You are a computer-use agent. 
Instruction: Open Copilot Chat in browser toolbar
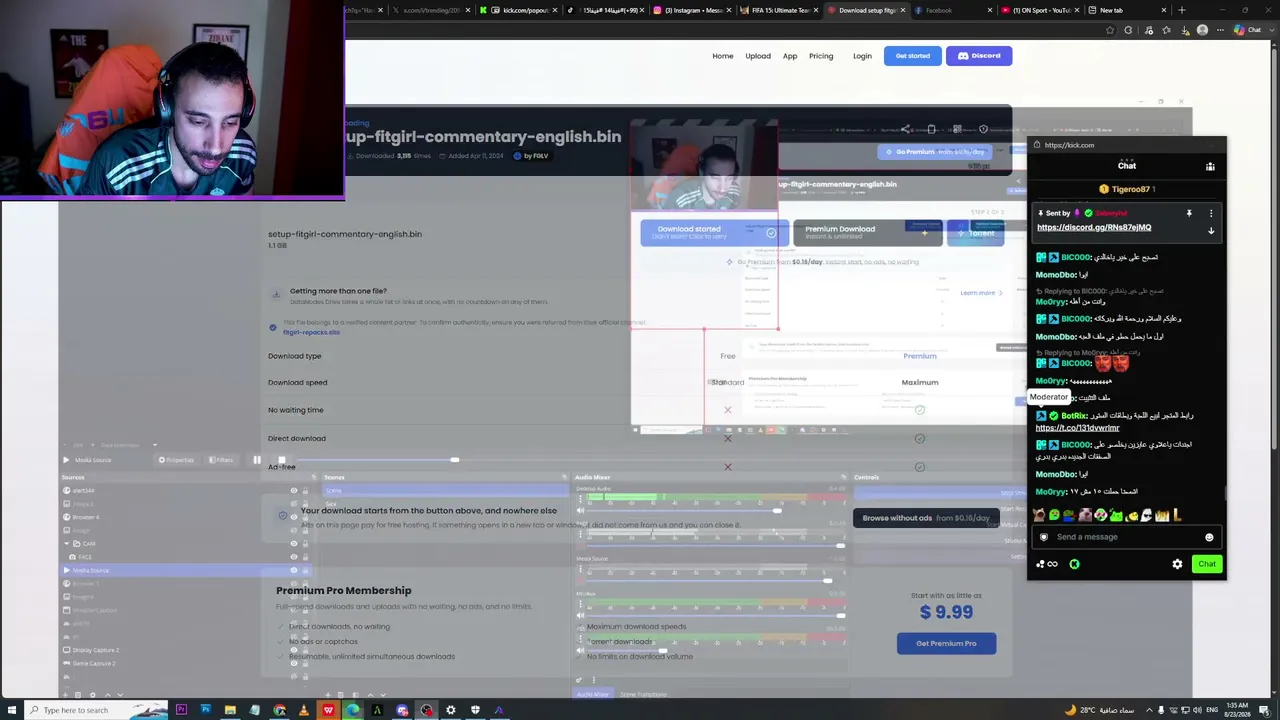(x=1248, y=30)
